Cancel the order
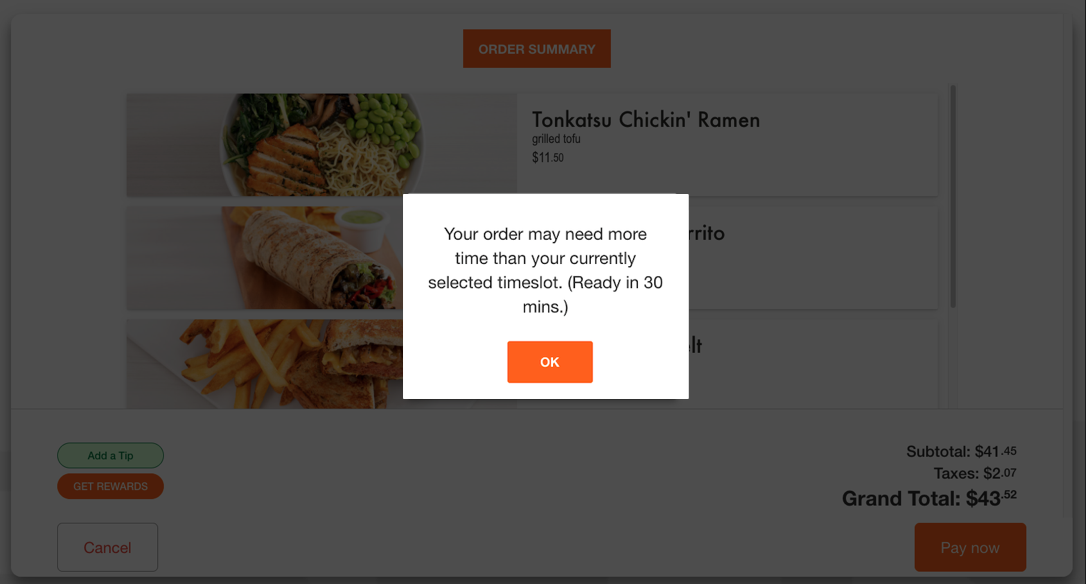This screenshot has width=1086, height=584. 107,547
